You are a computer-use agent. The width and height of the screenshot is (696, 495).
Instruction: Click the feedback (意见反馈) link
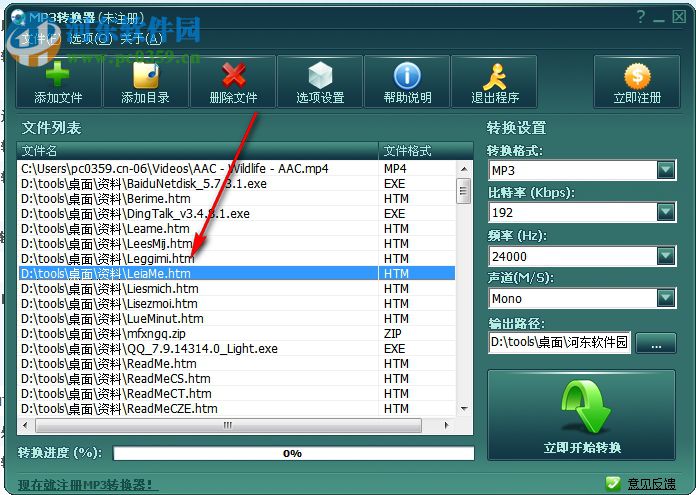click(x=652, y=483)
